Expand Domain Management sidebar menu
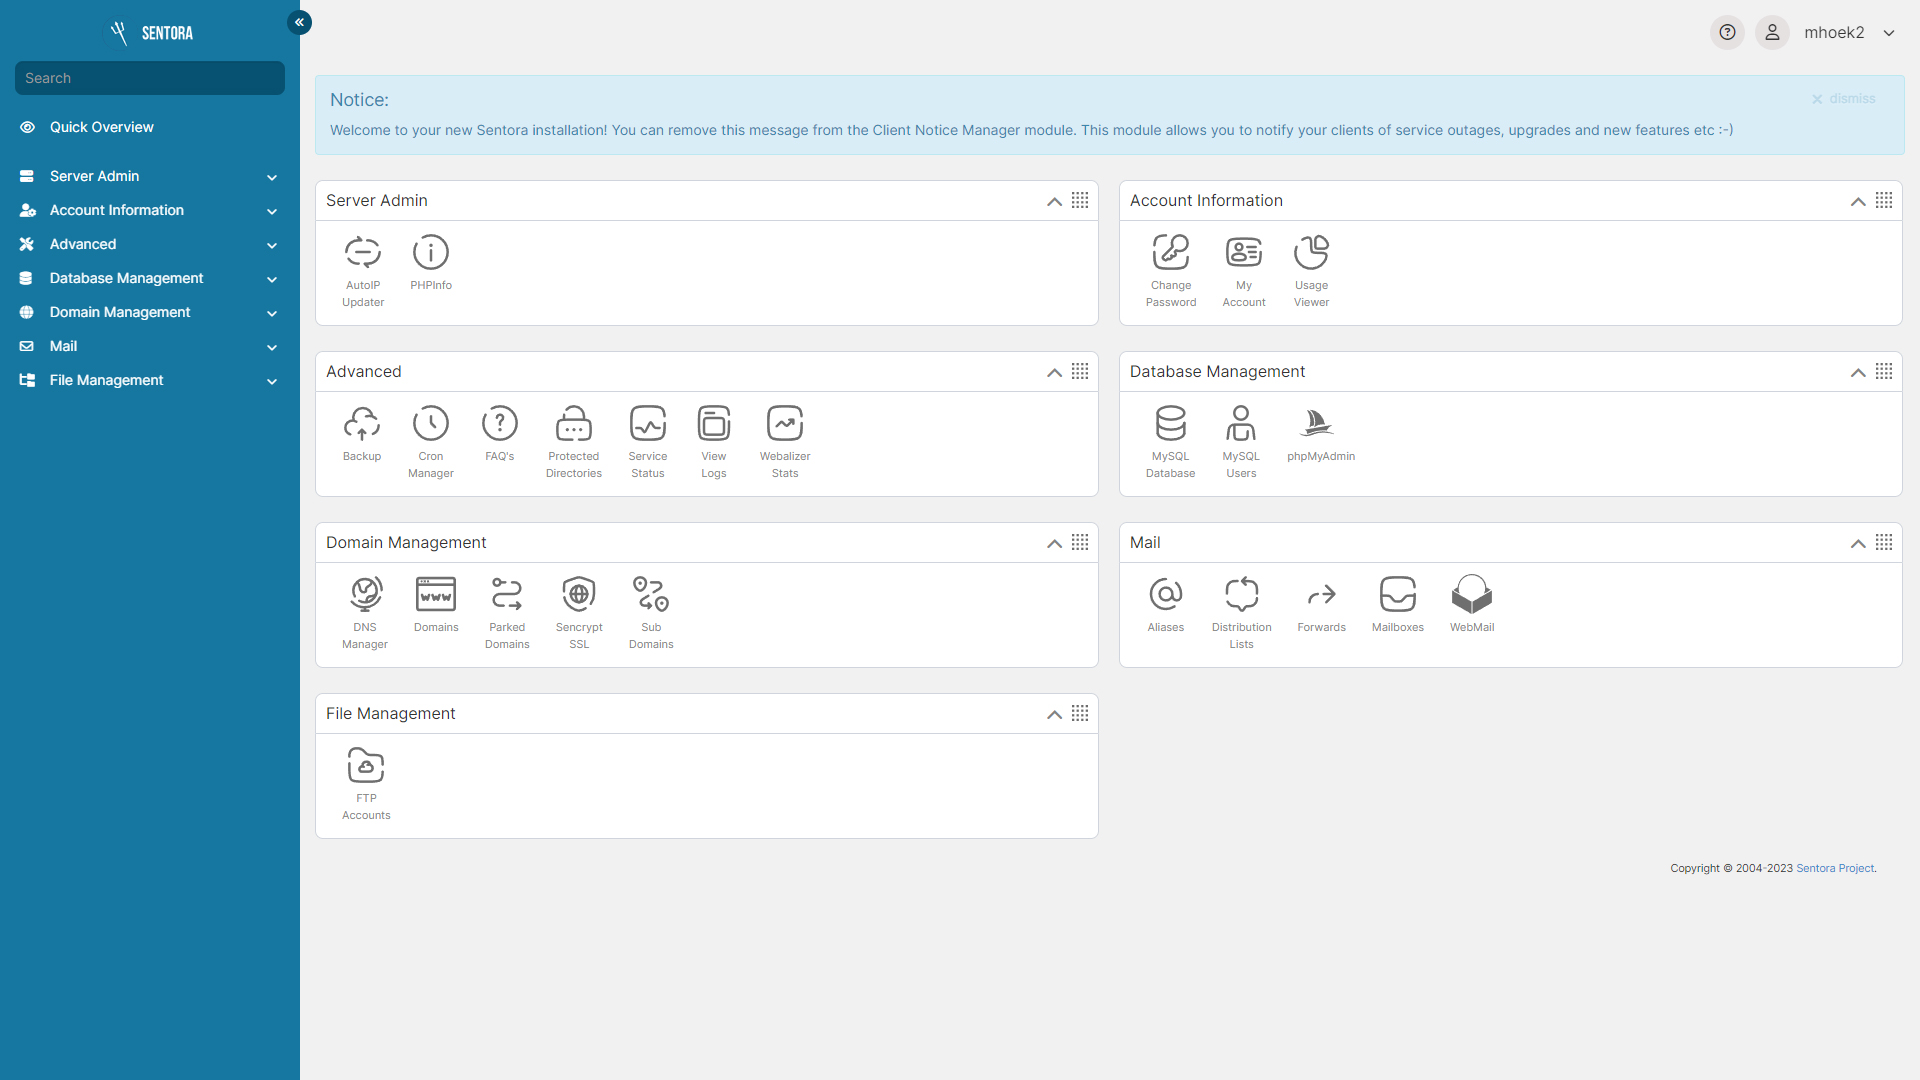The height and width of the screenshot is (1080, 1920). 120,312
